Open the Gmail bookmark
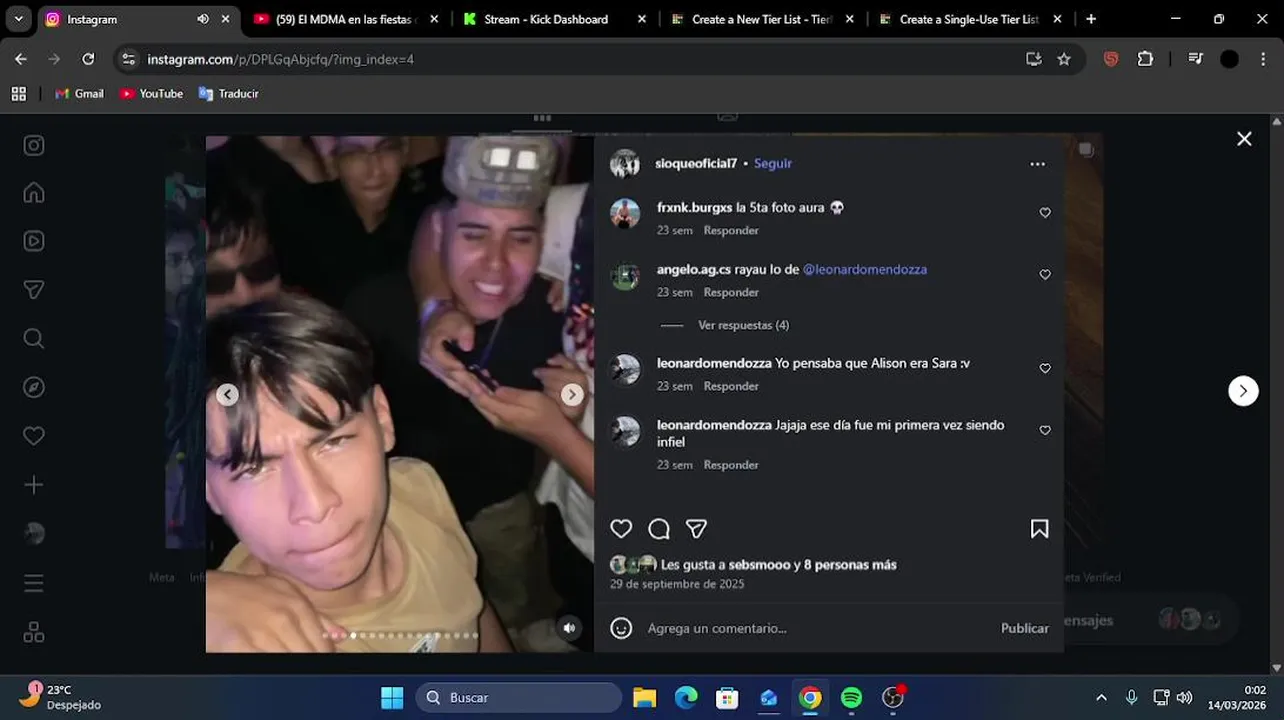The image size is (1284, 720). pos(79,94)
